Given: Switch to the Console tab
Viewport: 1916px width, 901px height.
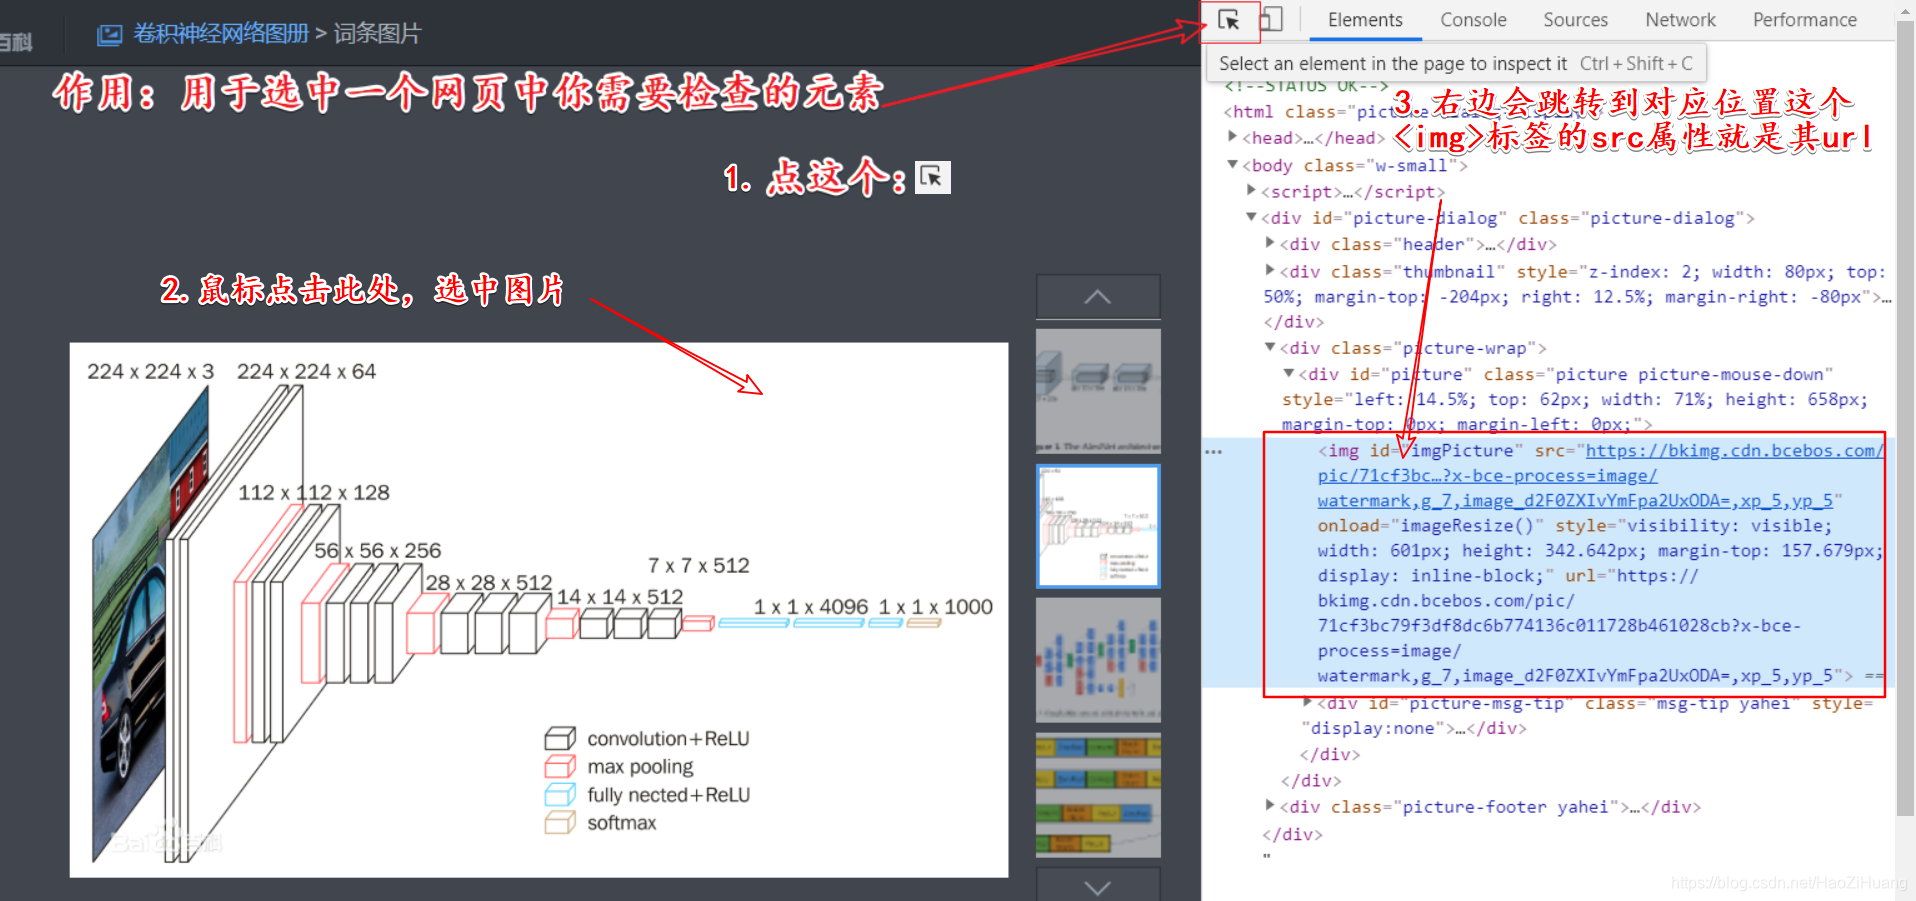Looking at the screenshot, I should 1473,19.
